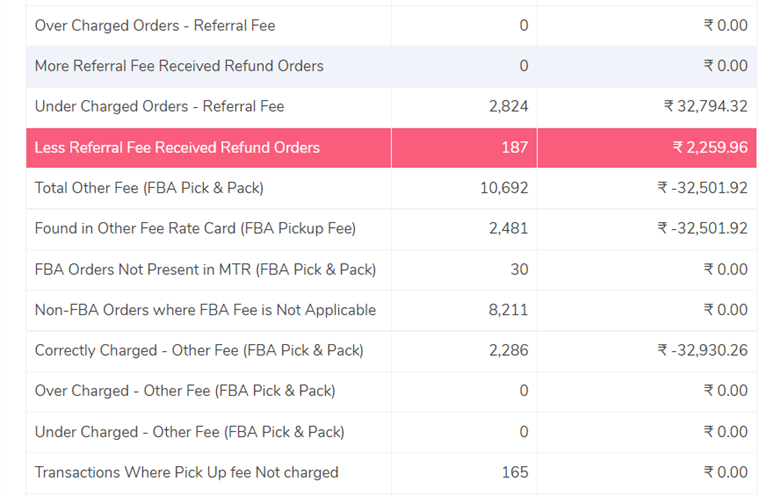Open 'Under Charged Orders - Referral Fee' label
The width and height of the screenshot is (774, 496).
point(159,107)
